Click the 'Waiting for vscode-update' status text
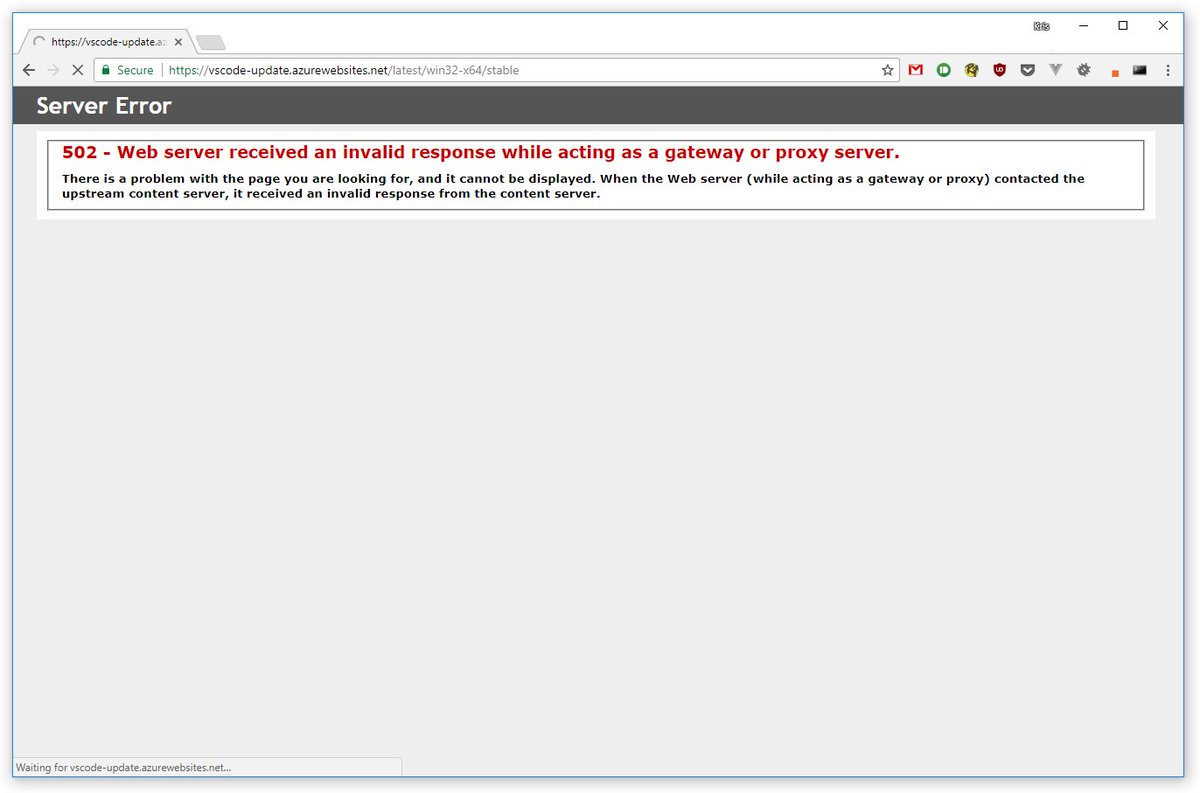 tap(123, 767)
